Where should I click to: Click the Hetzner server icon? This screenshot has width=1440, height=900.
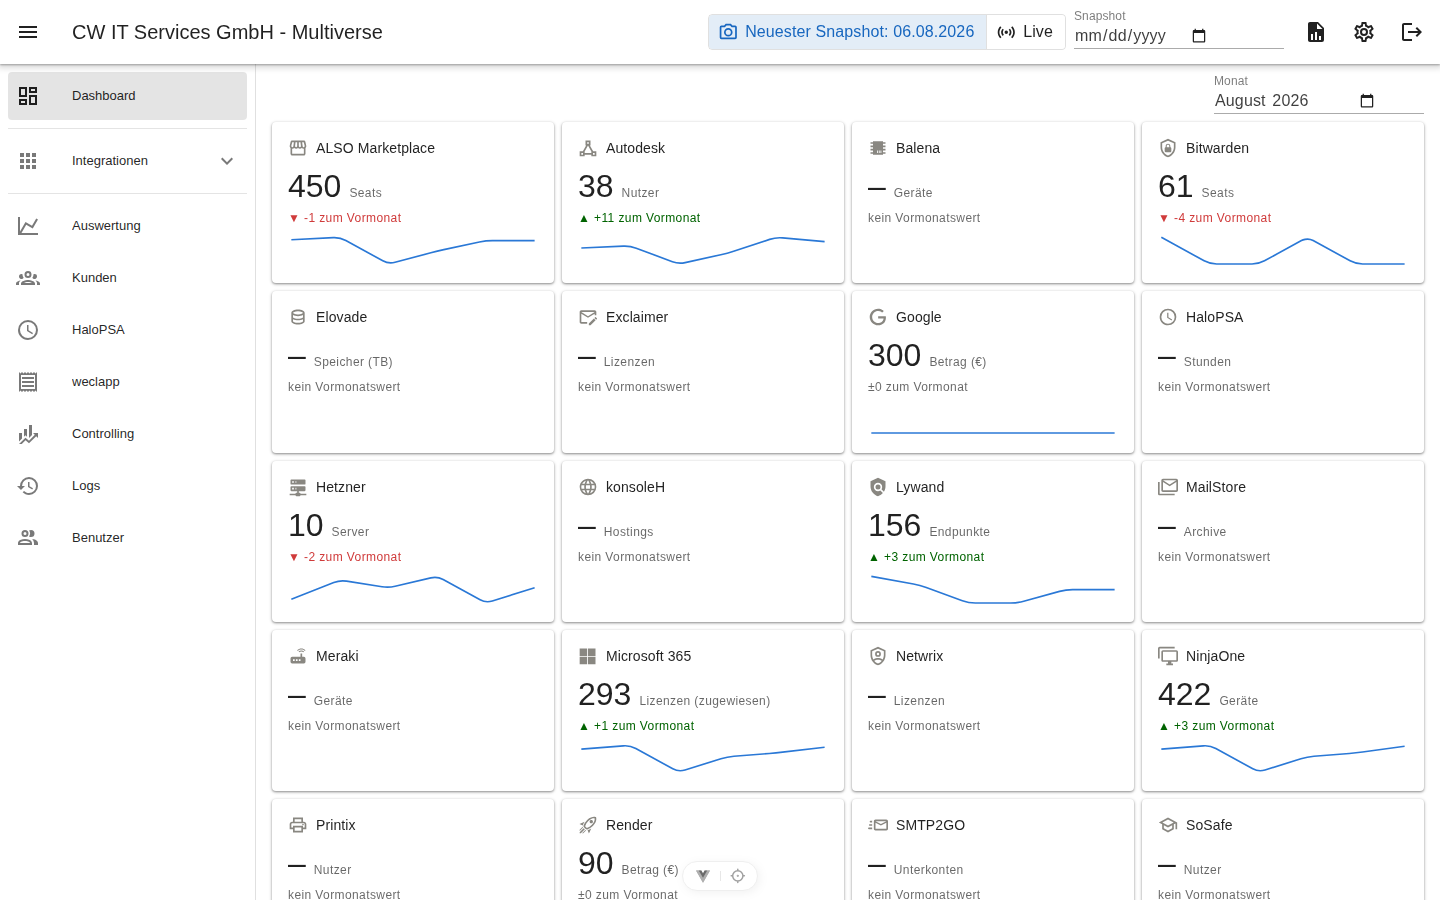(298, 487)
